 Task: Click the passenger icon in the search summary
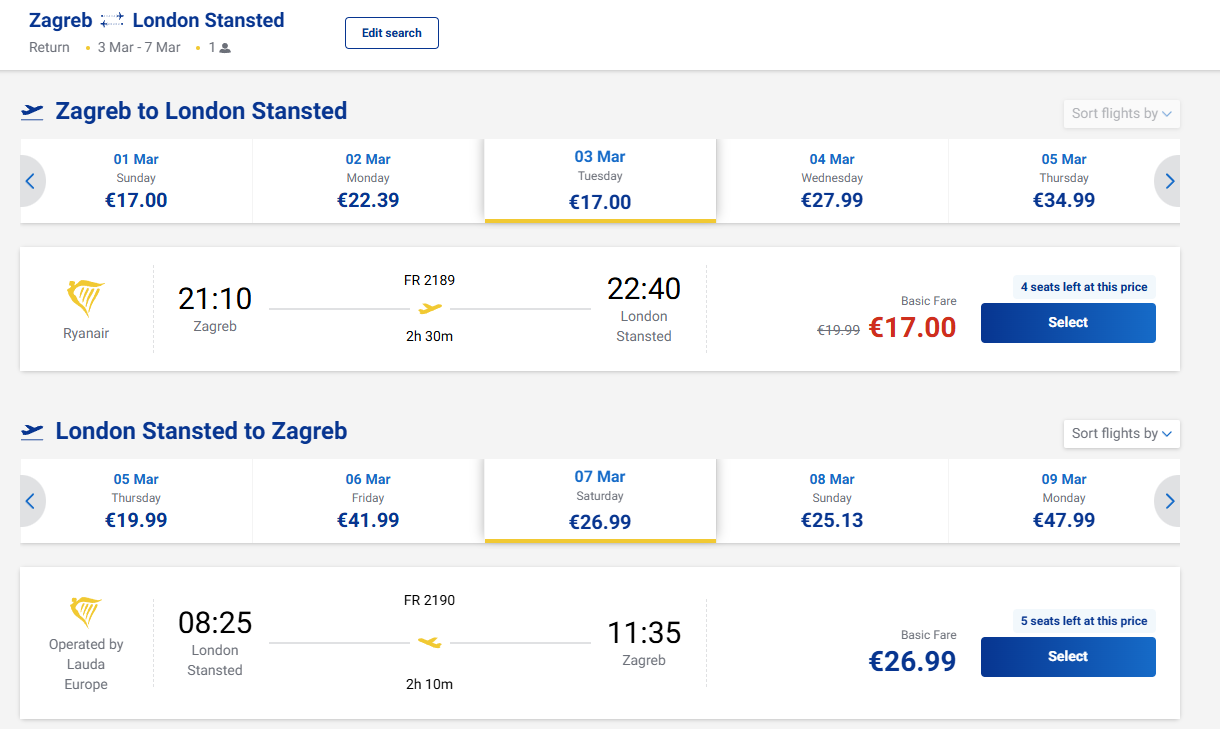coord(225,48)
